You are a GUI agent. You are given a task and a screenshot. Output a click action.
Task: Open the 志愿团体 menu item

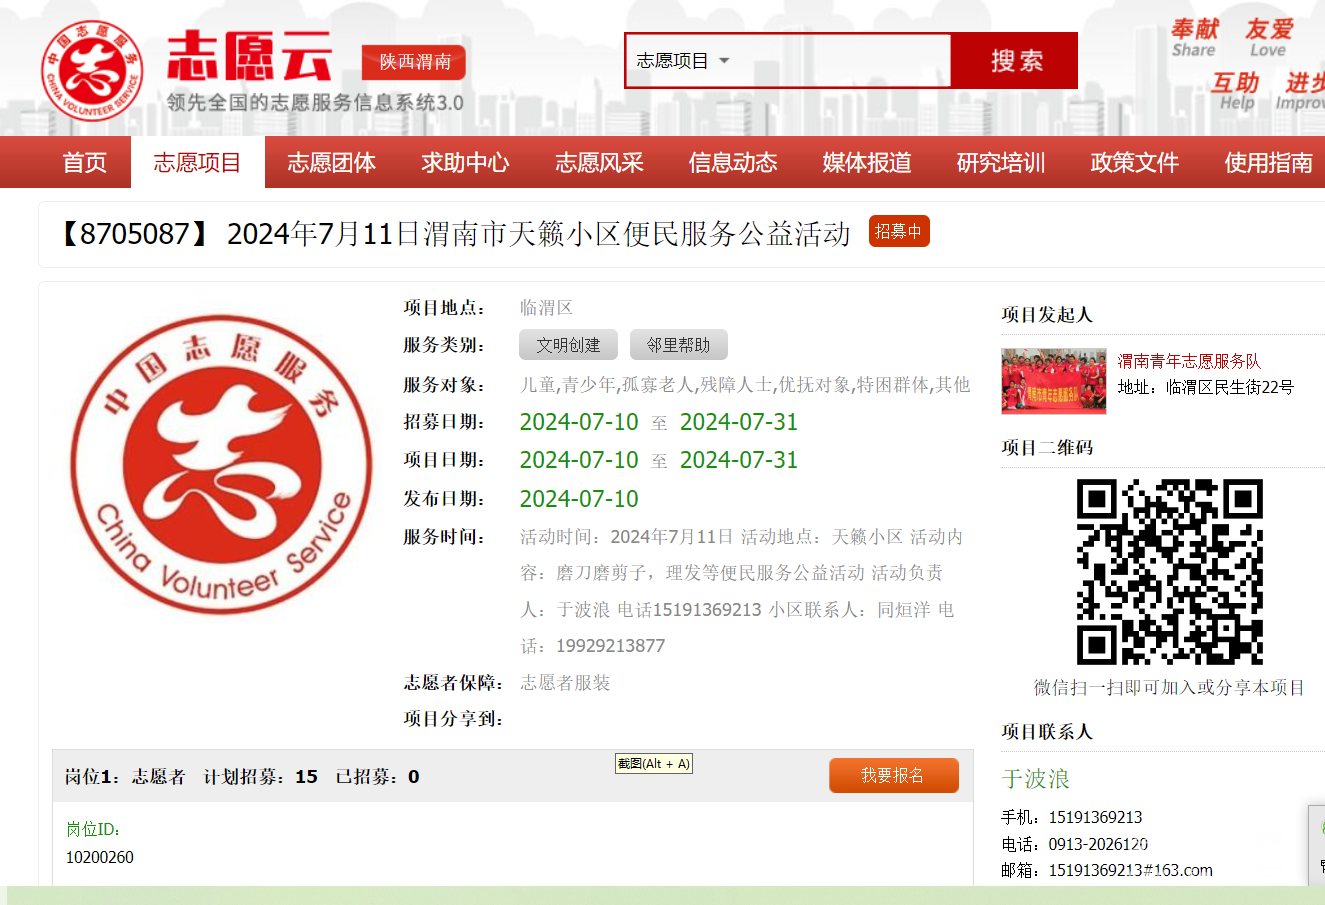331,163
